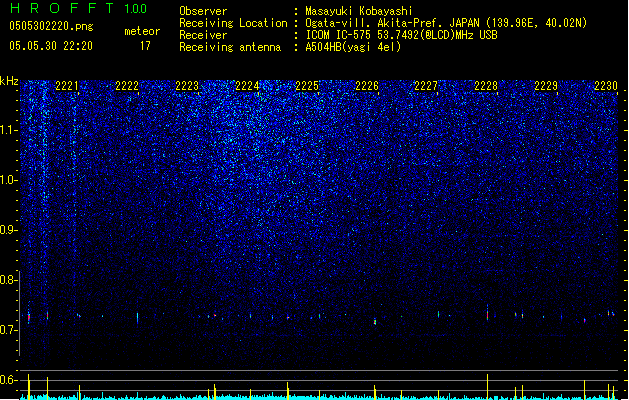Click the 'Receiver' field label
Screen dimensions: 629x400
tap(203, 35)
